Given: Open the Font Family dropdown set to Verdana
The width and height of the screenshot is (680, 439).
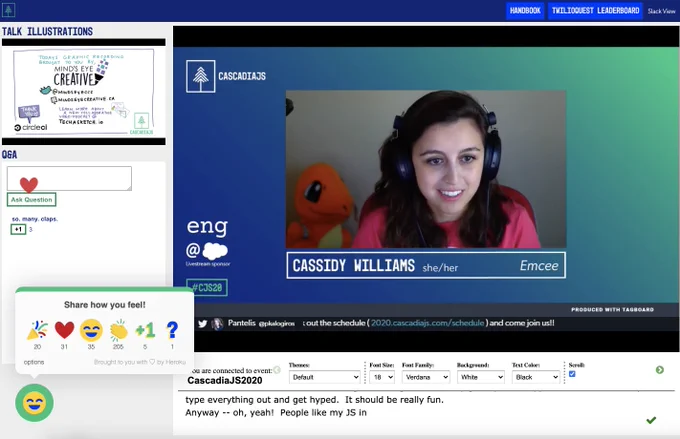Looking at the screenshot, I should pos(426,377).
